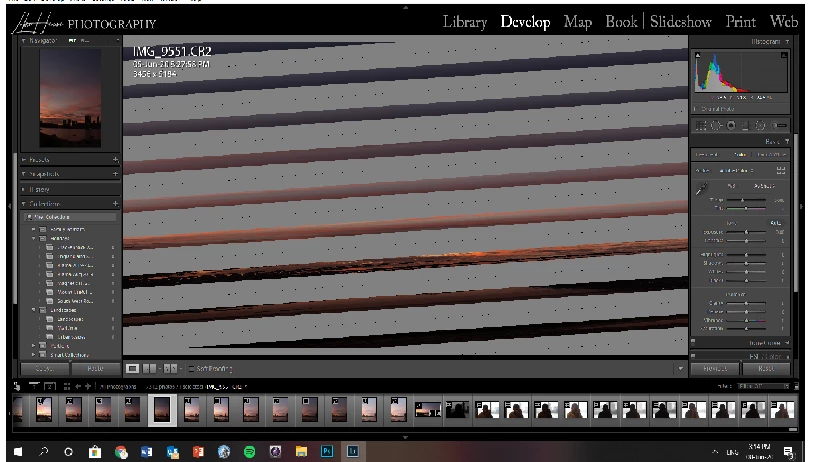Viewport: 821px width, 462px height.
Task: Open Photoshop from the taskbar
Action: tap(327, 451)
